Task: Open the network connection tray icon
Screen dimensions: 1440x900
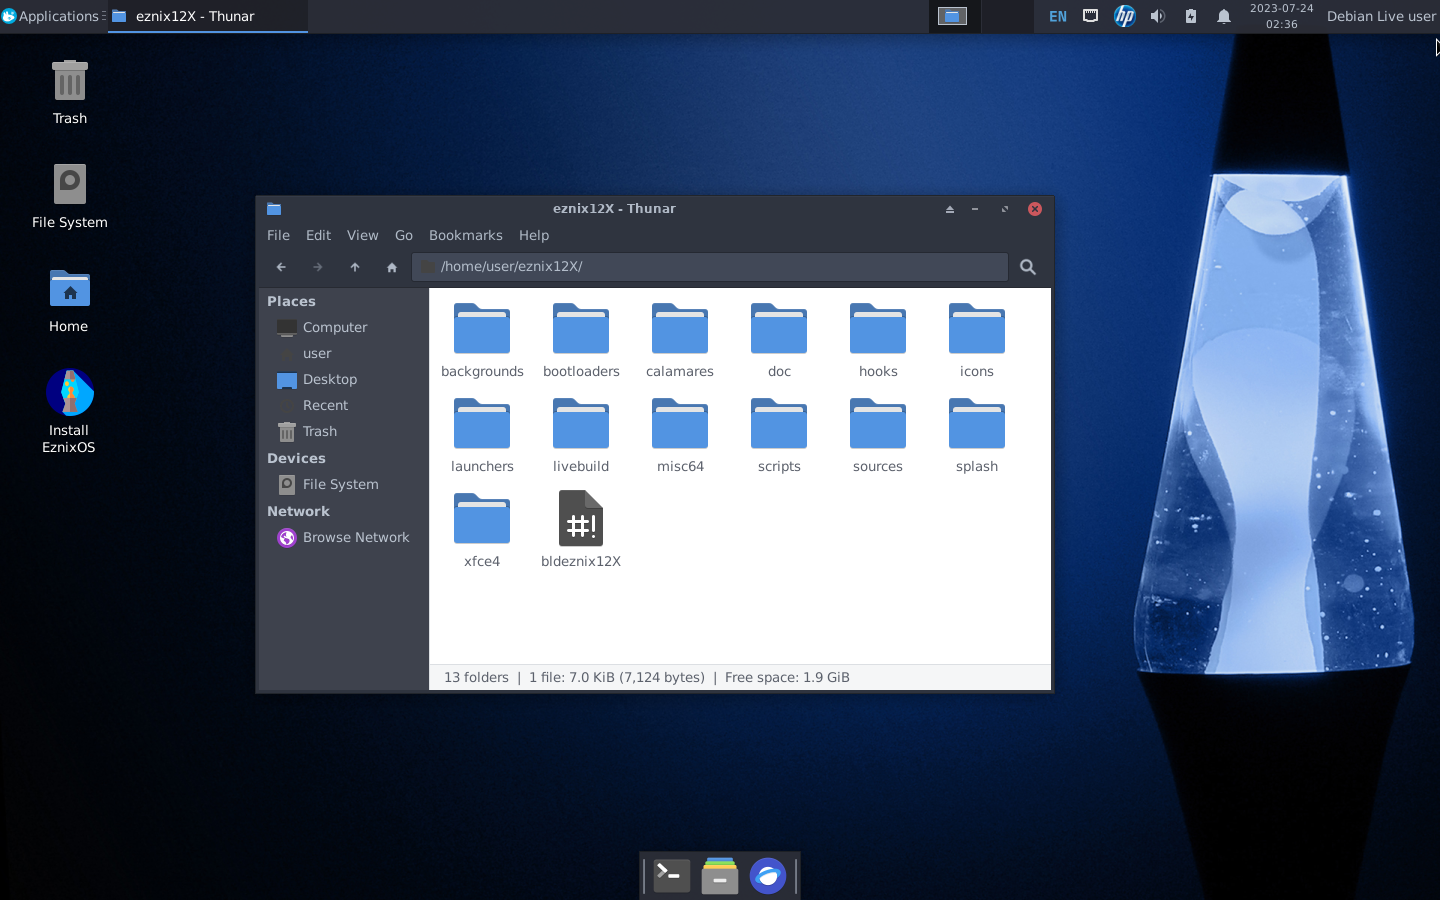Action: coord(1091,16)
